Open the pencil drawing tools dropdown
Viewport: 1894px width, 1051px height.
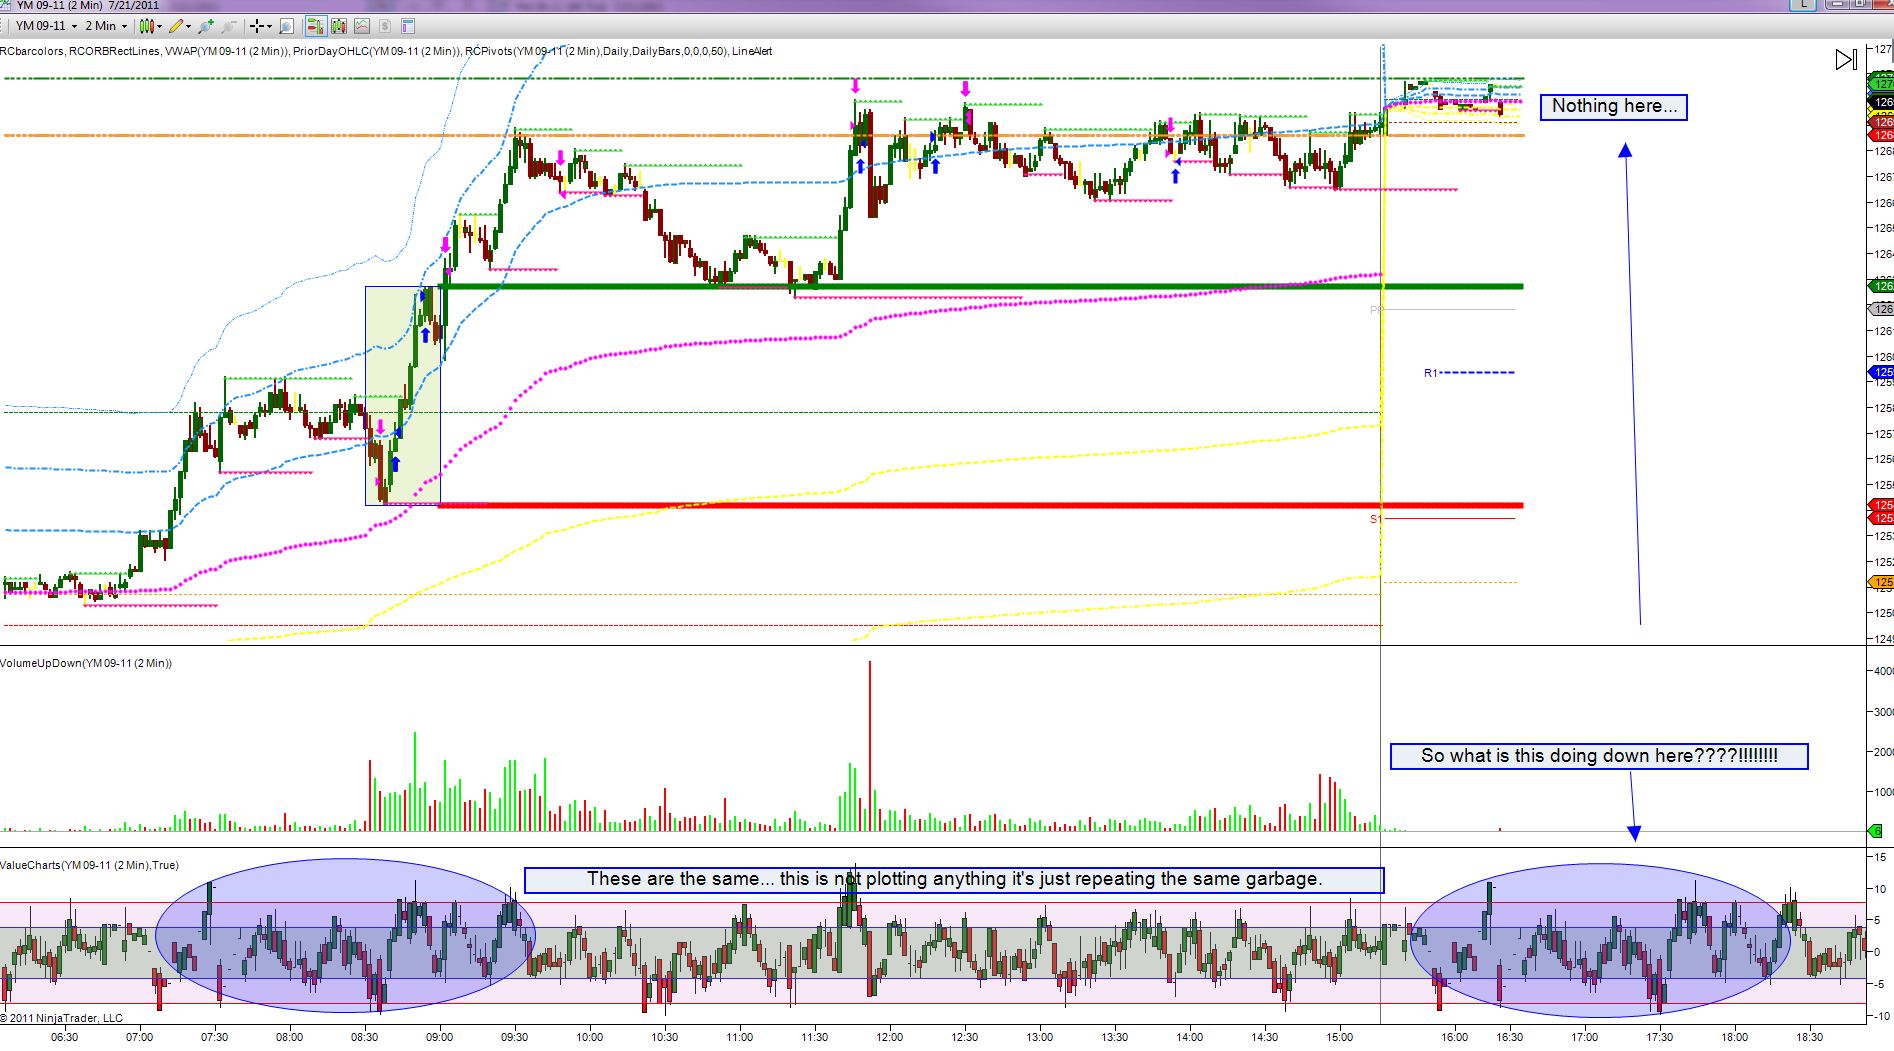coord(180,26)
